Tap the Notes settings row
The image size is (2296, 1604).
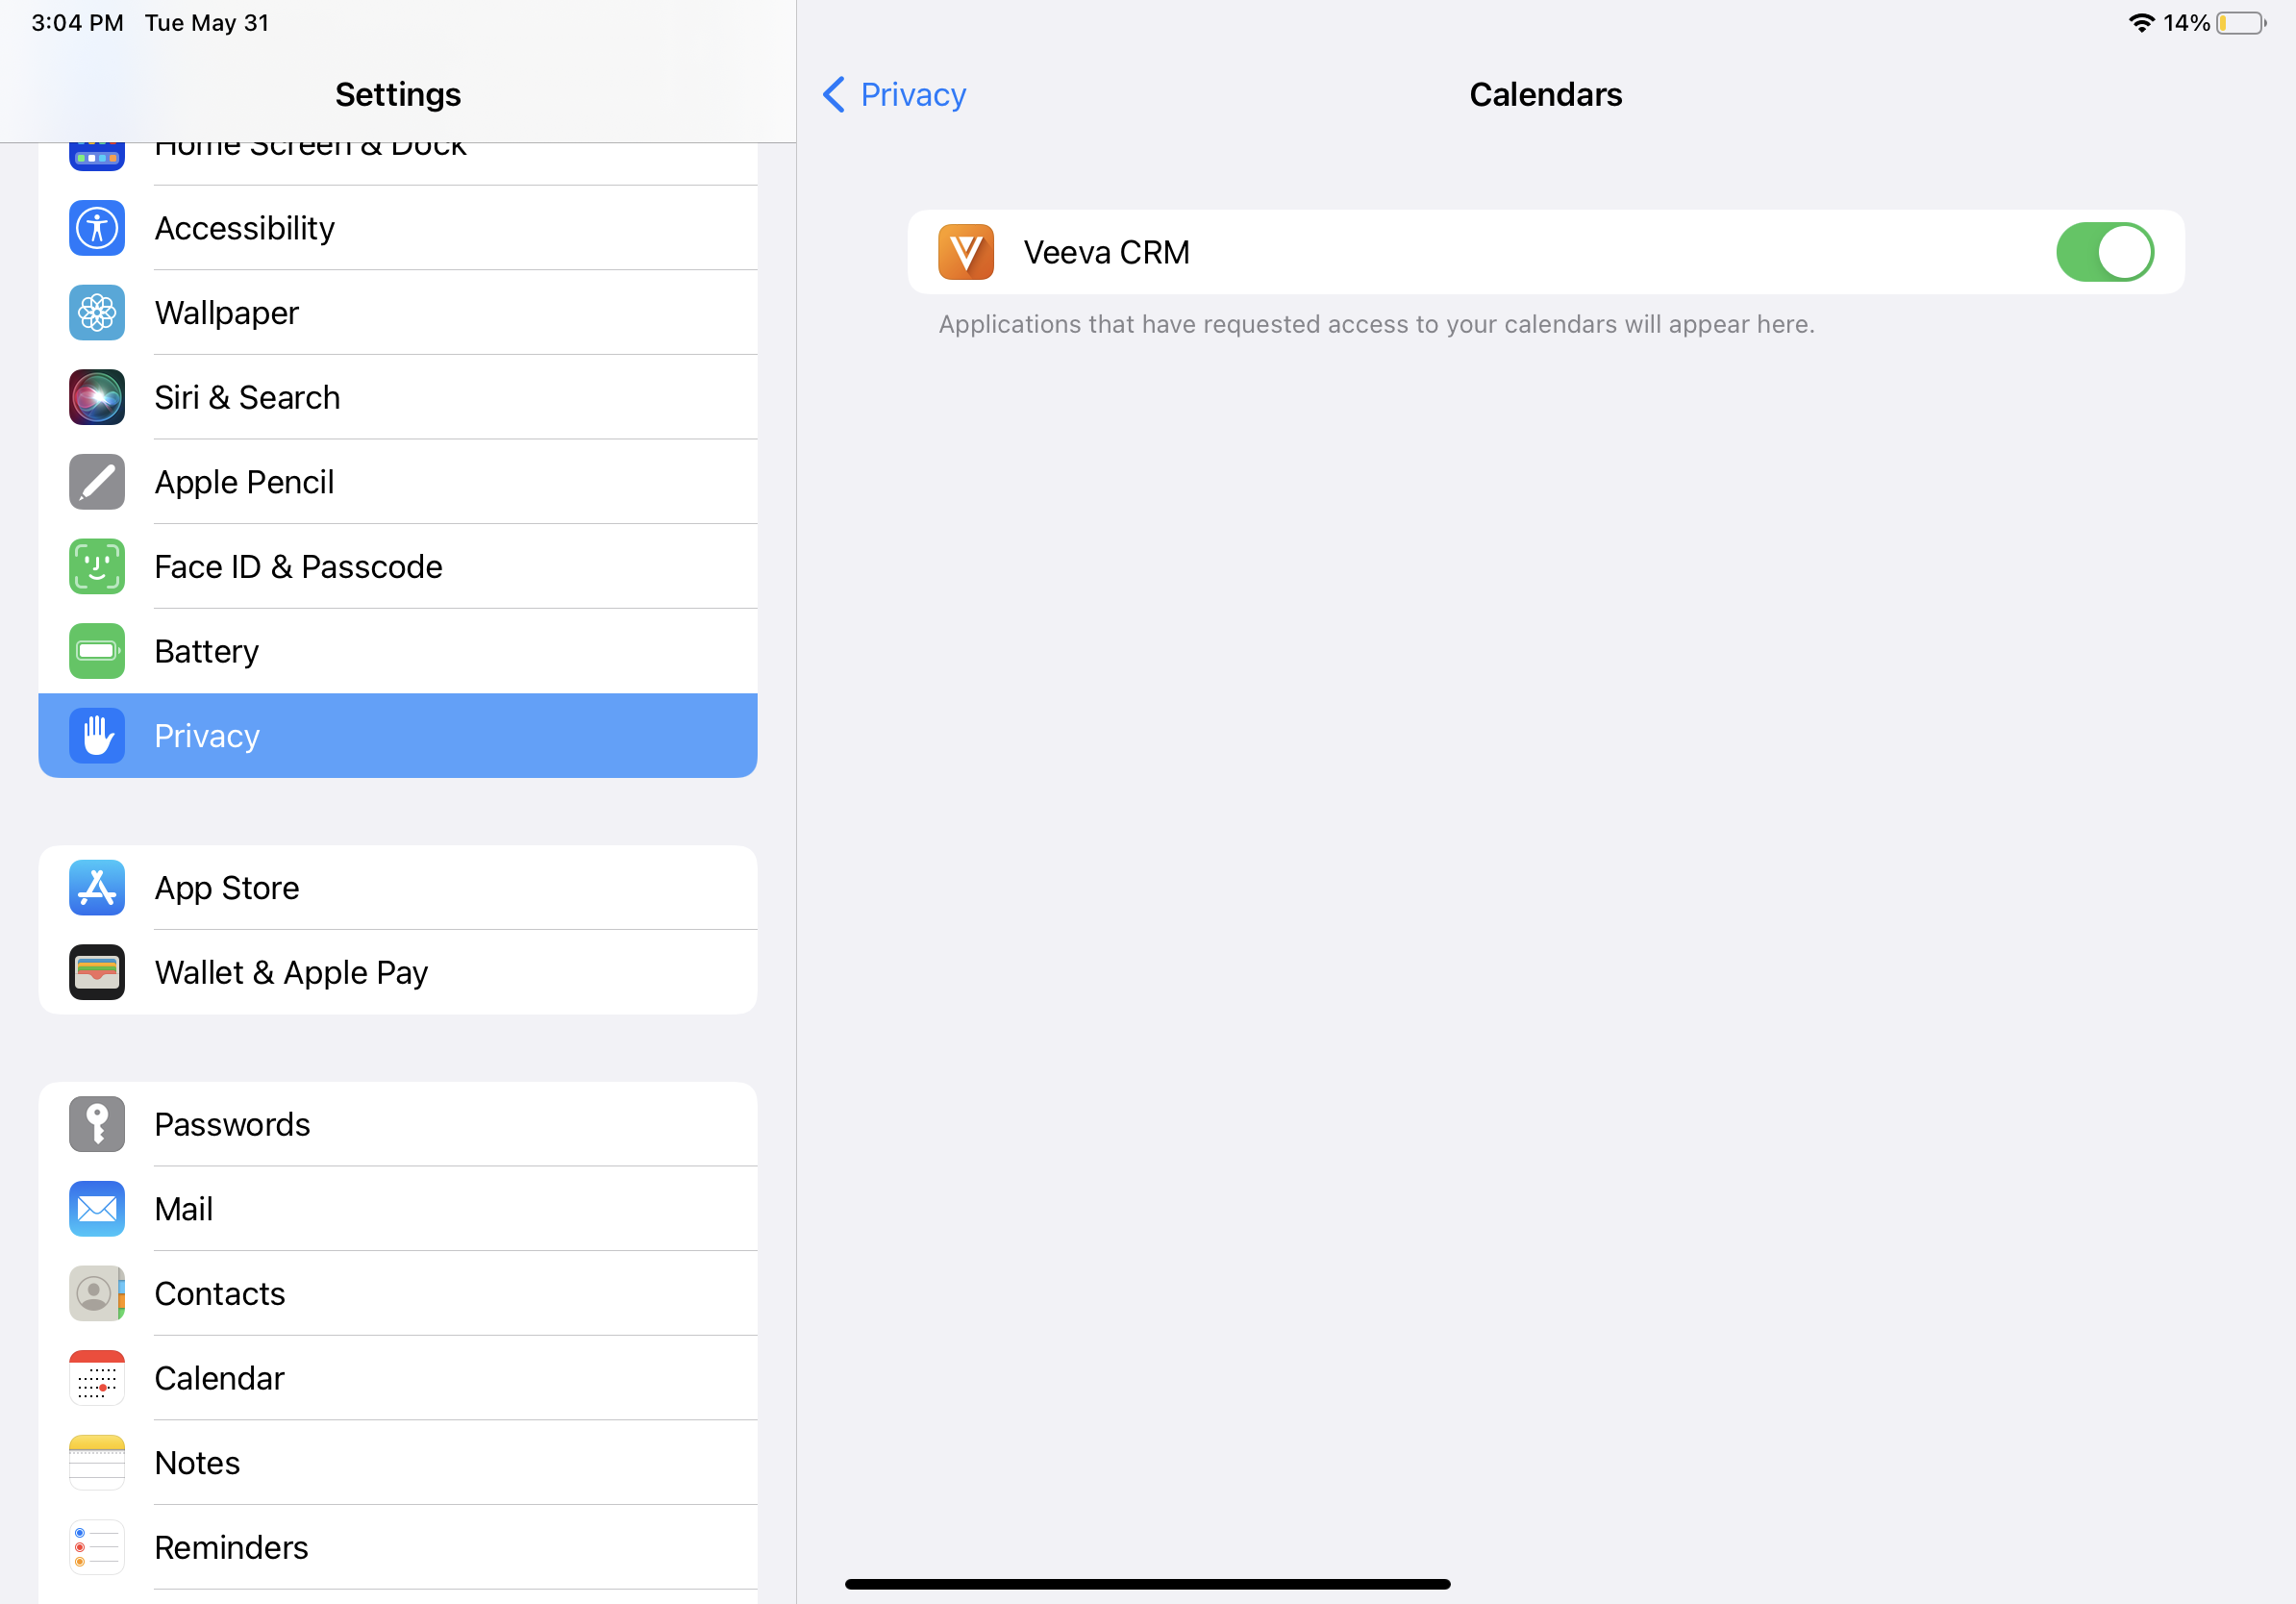(x=398, y=1463)
